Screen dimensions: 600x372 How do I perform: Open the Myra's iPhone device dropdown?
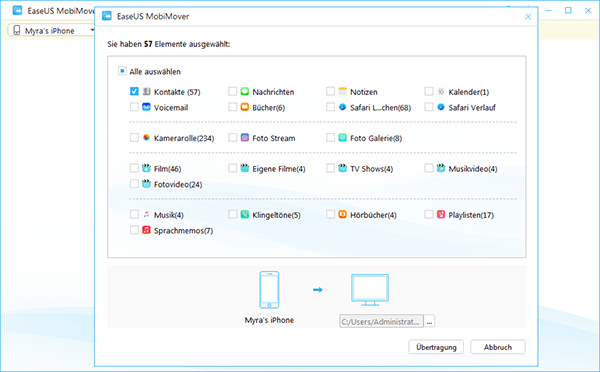coord(52,31)
